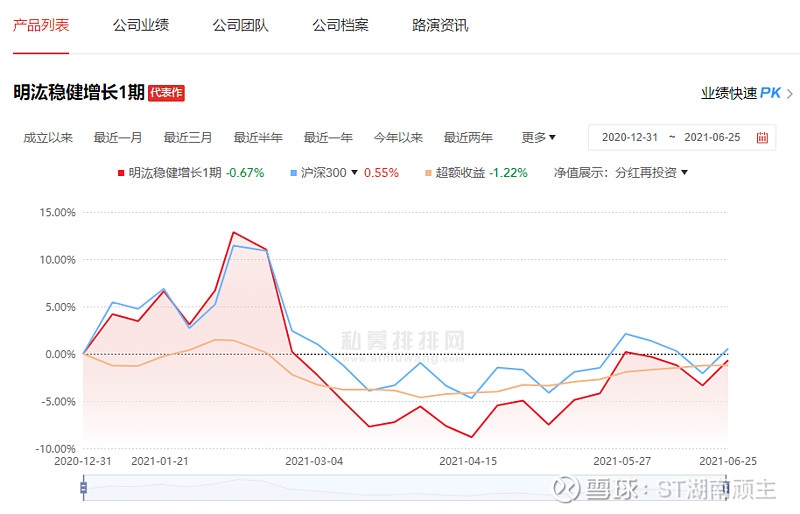Click the 0.55% 沪深300 return value
The image size is (800, 514).
(381, 173)
